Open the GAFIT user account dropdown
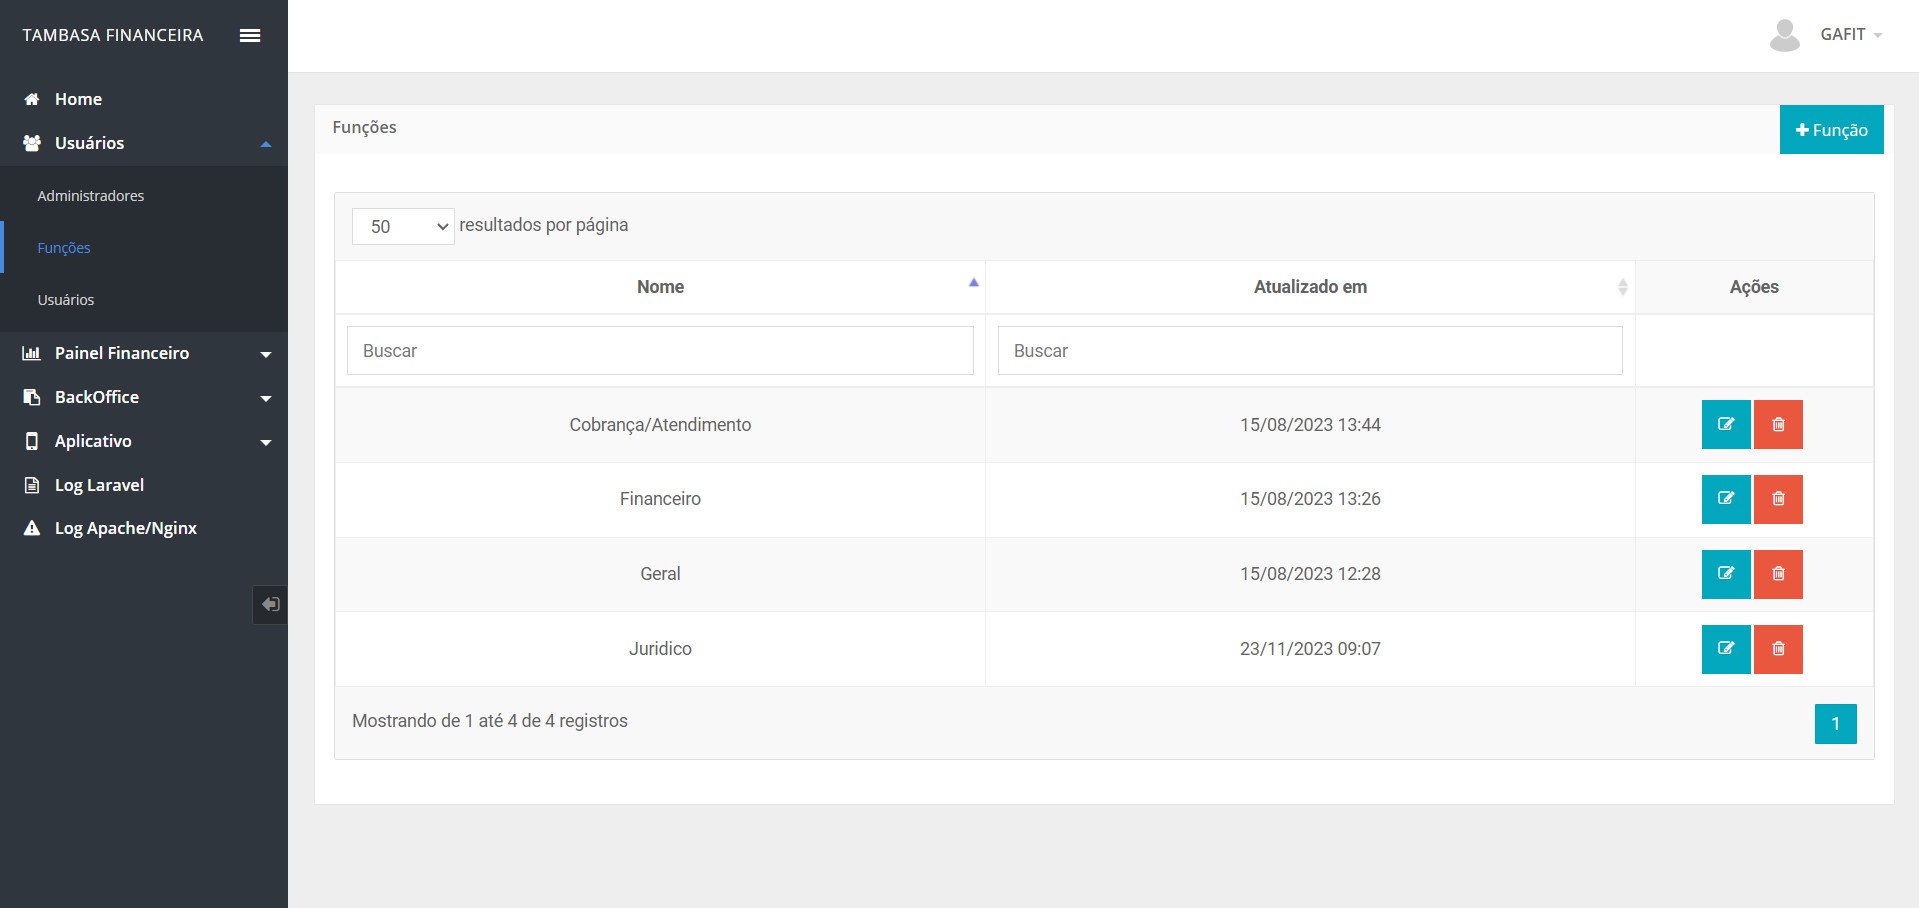The image size is (1919, 908). pos(1850,35)
